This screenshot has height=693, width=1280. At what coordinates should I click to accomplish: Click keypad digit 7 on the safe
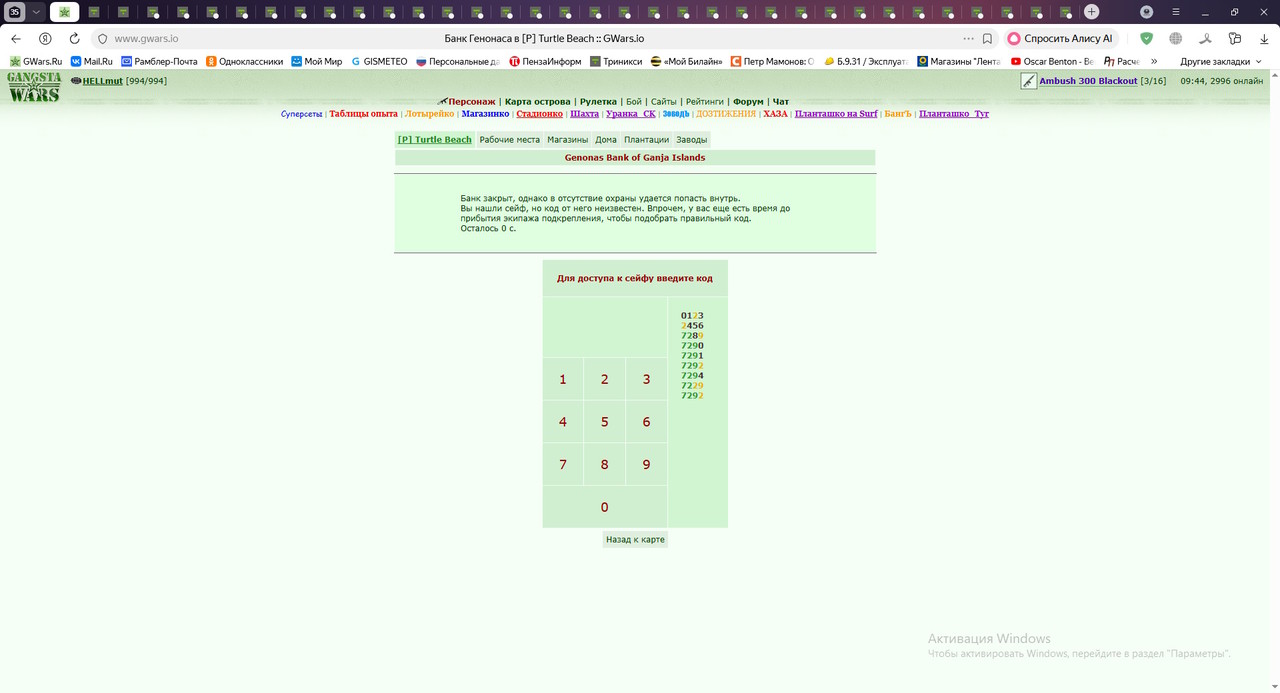coord(563,464)
